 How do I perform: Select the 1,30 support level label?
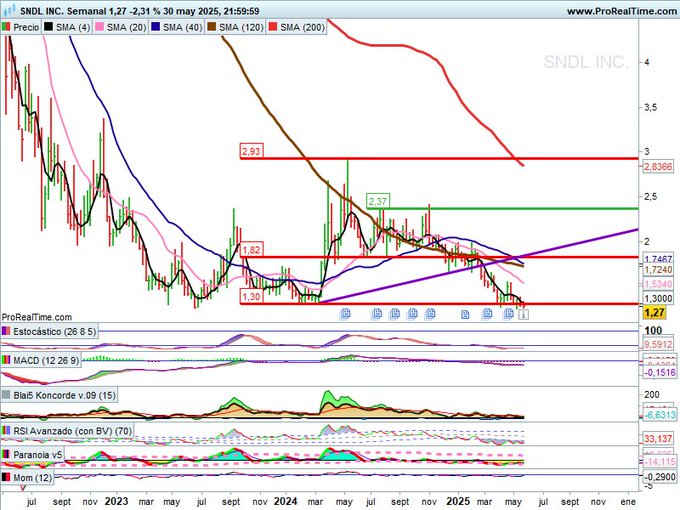click(252, 297)
